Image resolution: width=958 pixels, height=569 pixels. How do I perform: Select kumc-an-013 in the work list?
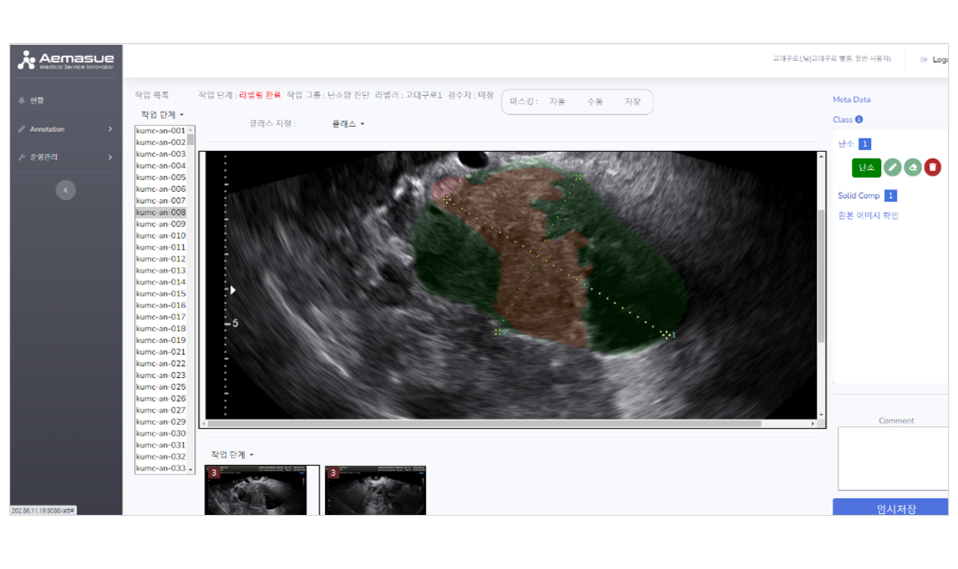[x=161, y=270]
